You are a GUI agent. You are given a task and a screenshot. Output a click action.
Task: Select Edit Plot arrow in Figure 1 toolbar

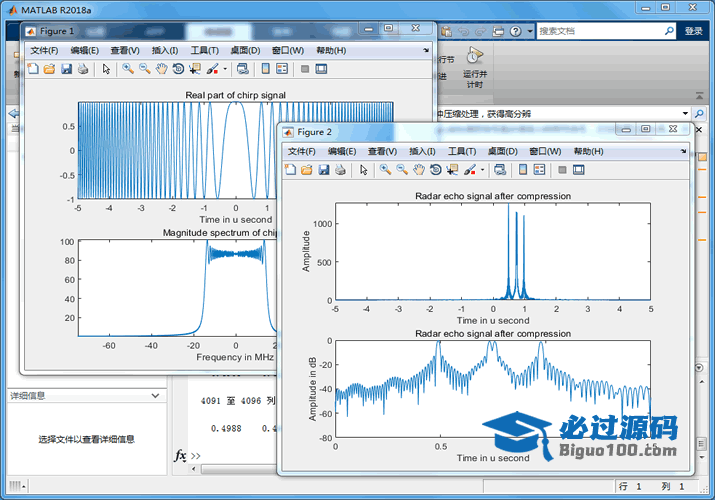click(106, 69)
